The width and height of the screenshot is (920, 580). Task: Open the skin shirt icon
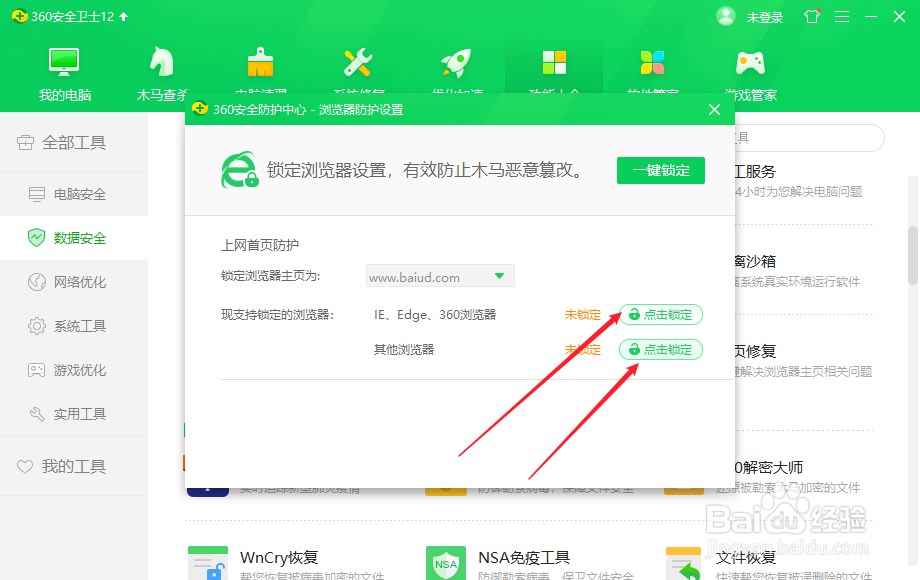tap(812, 16)
